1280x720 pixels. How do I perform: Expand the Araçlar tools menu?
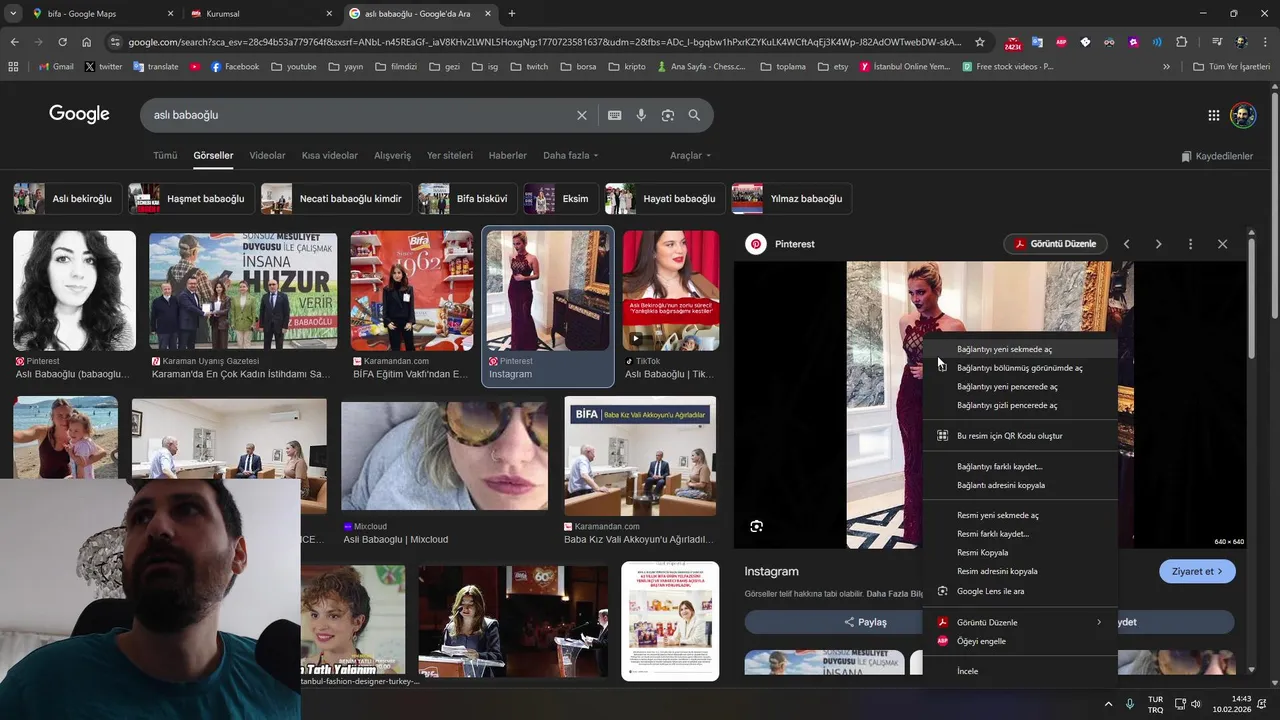tap(691, 156)
